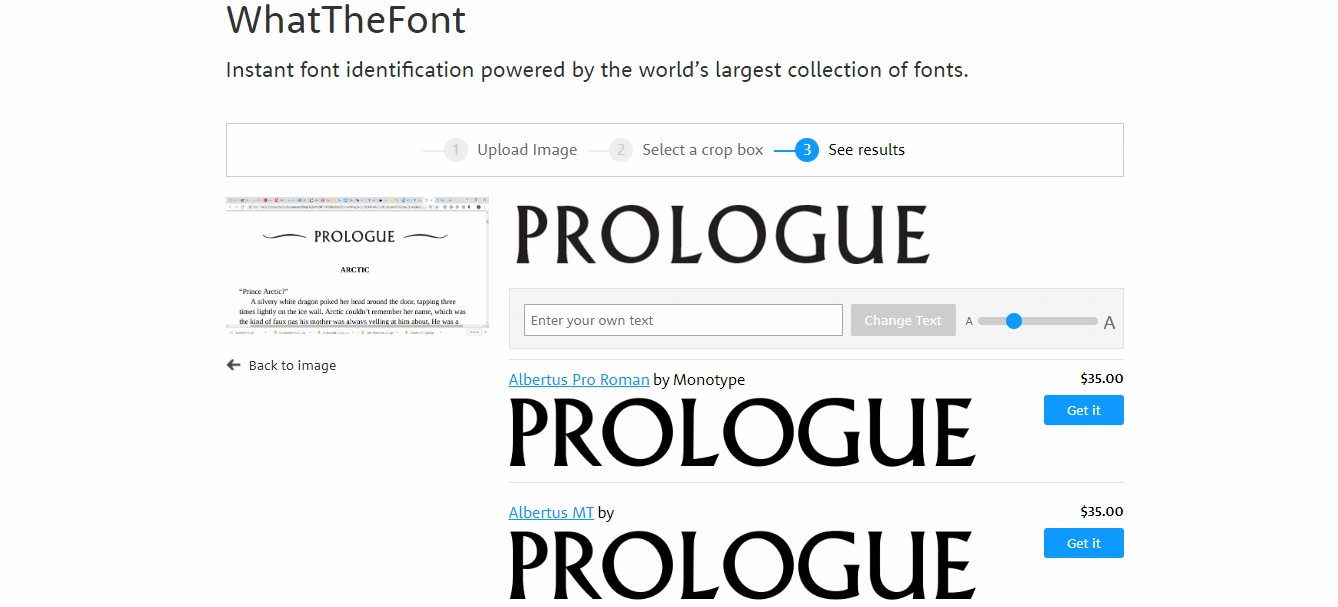Viewport: 1338px width, 607px height.
Task: Click the blue font size slider handle
Action: tap(1014, 321)
